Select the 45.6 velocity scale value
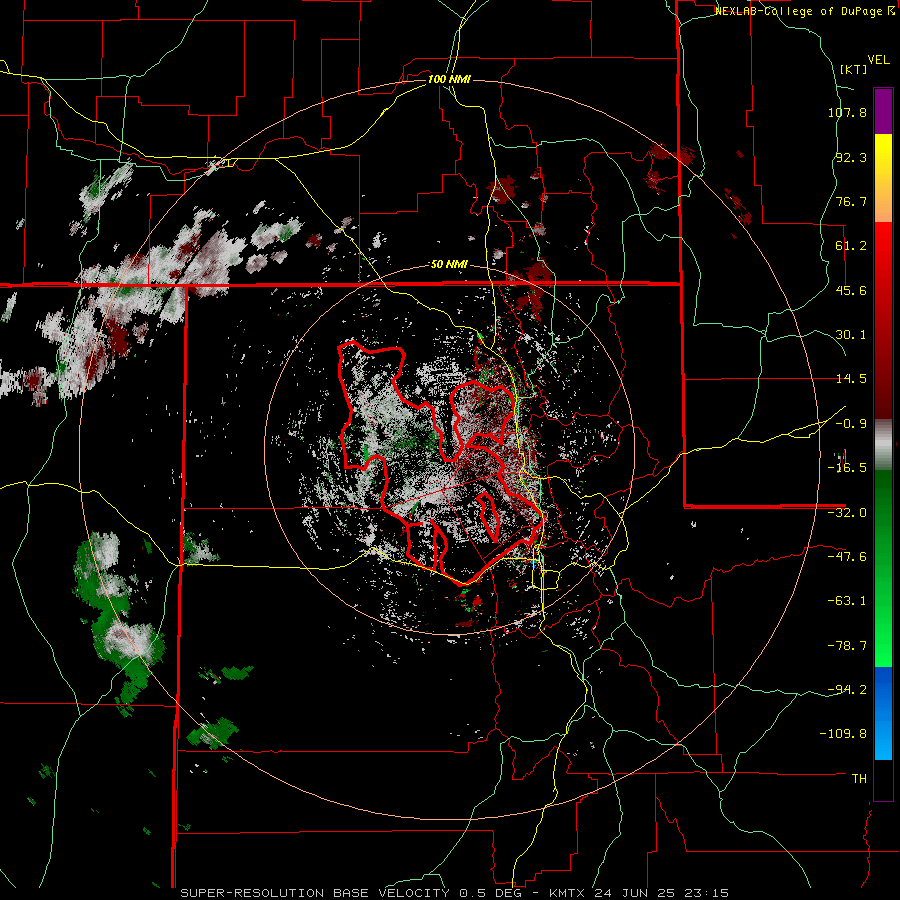Screen dimensions: 900x900 pyautogui.click(x=851, y=290)
